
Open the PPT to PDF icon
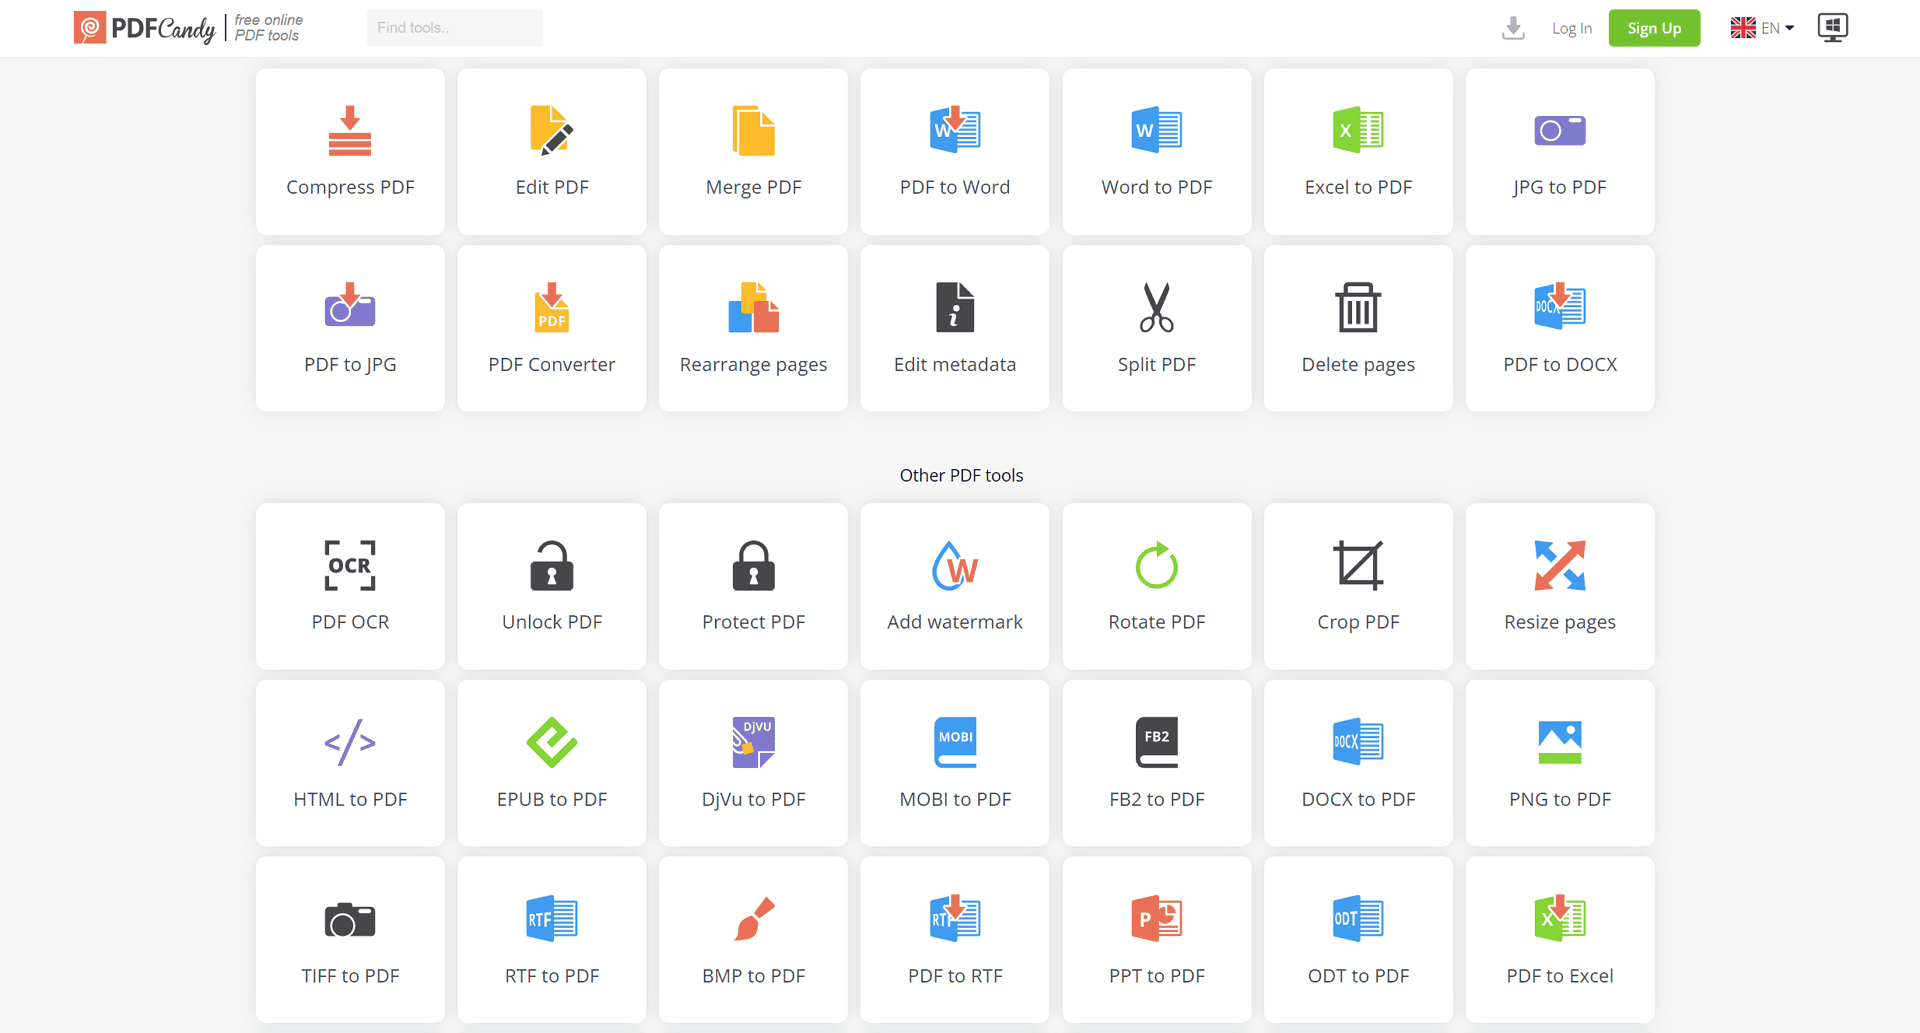tap(1157, 918)
